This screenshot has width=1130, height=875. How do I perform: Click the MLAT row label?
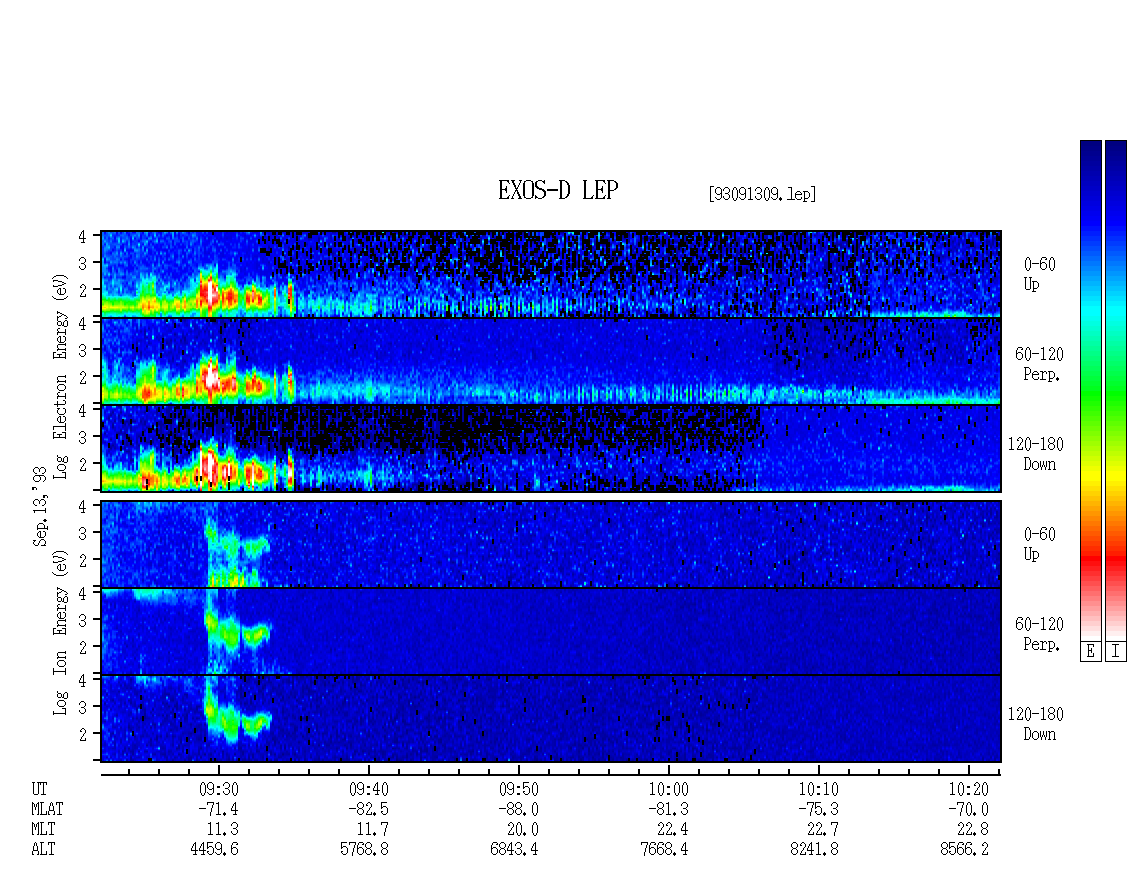click(x=47, y=809)
